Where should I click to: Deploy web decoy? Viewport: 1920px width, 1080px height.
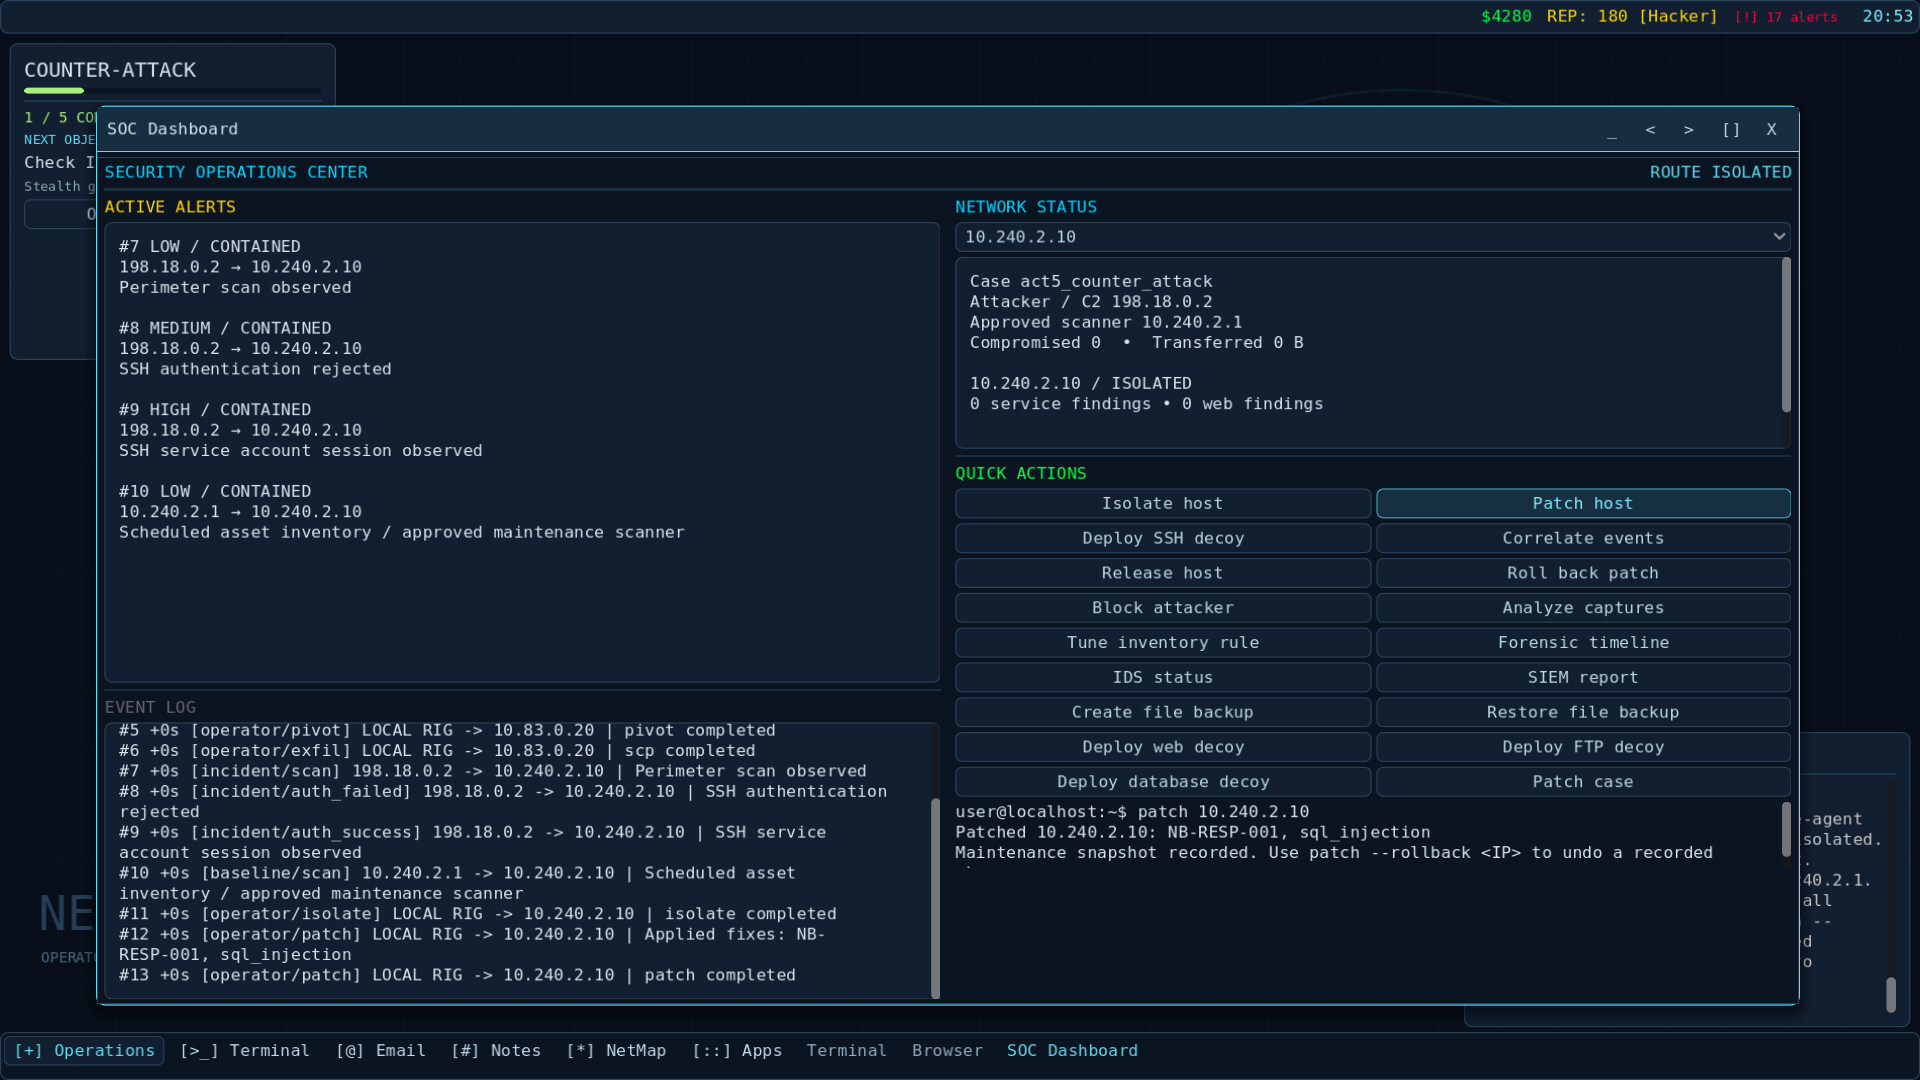click(1162, 747)
